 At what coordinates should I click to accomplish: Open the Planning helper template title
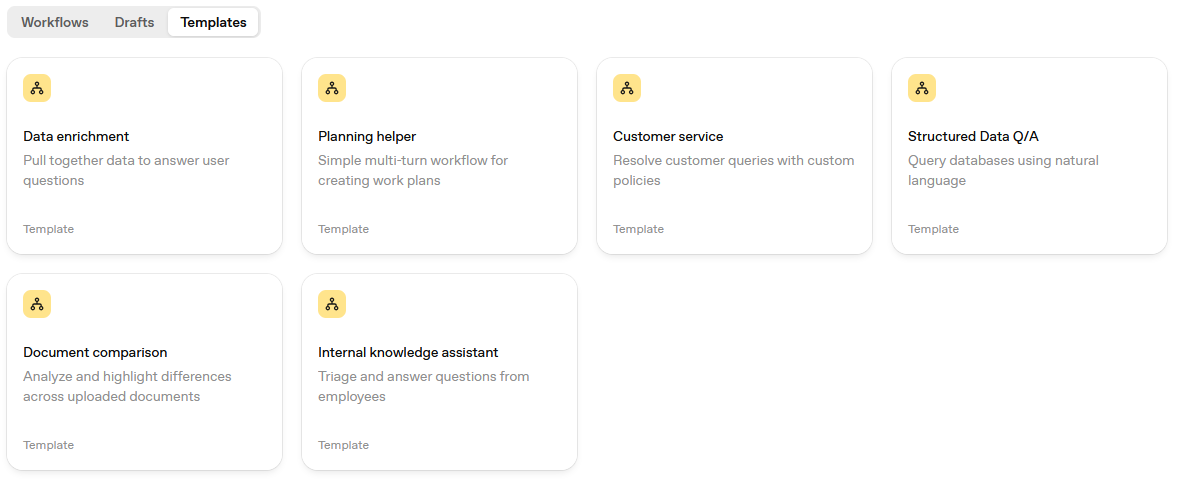coord(367,136)
